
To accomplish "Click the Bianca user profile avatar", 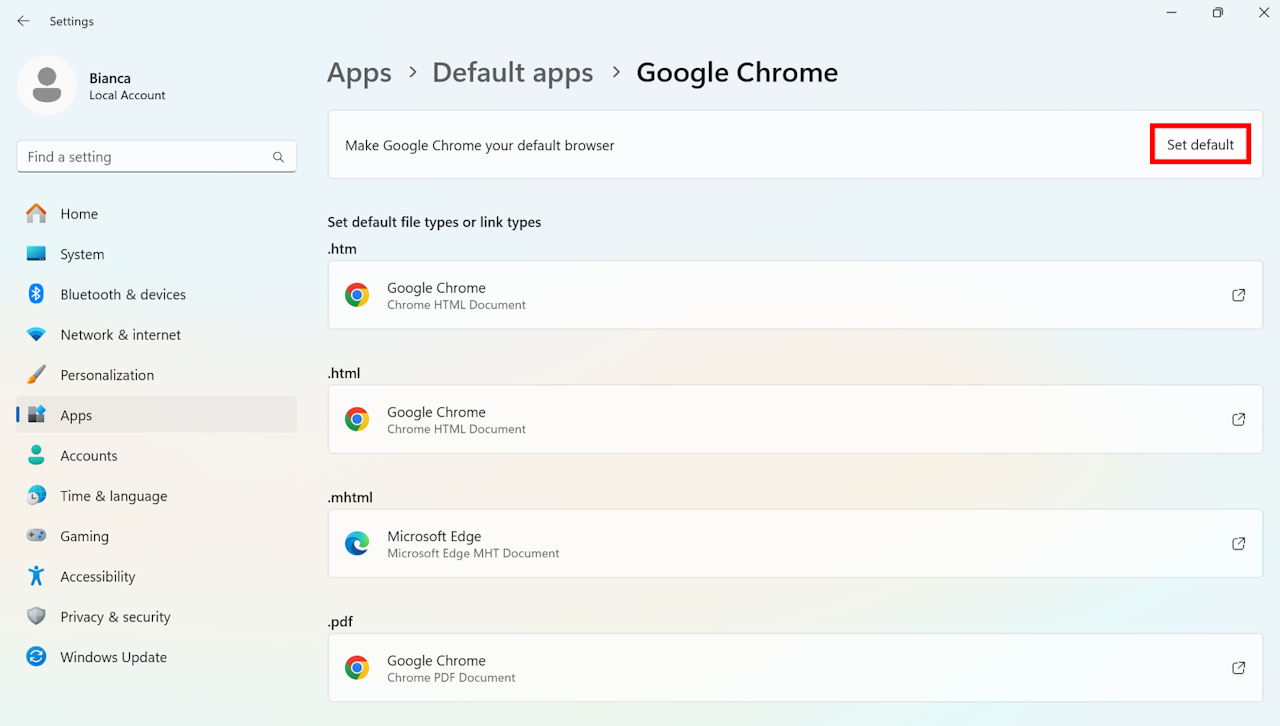I will pos(47,86).
